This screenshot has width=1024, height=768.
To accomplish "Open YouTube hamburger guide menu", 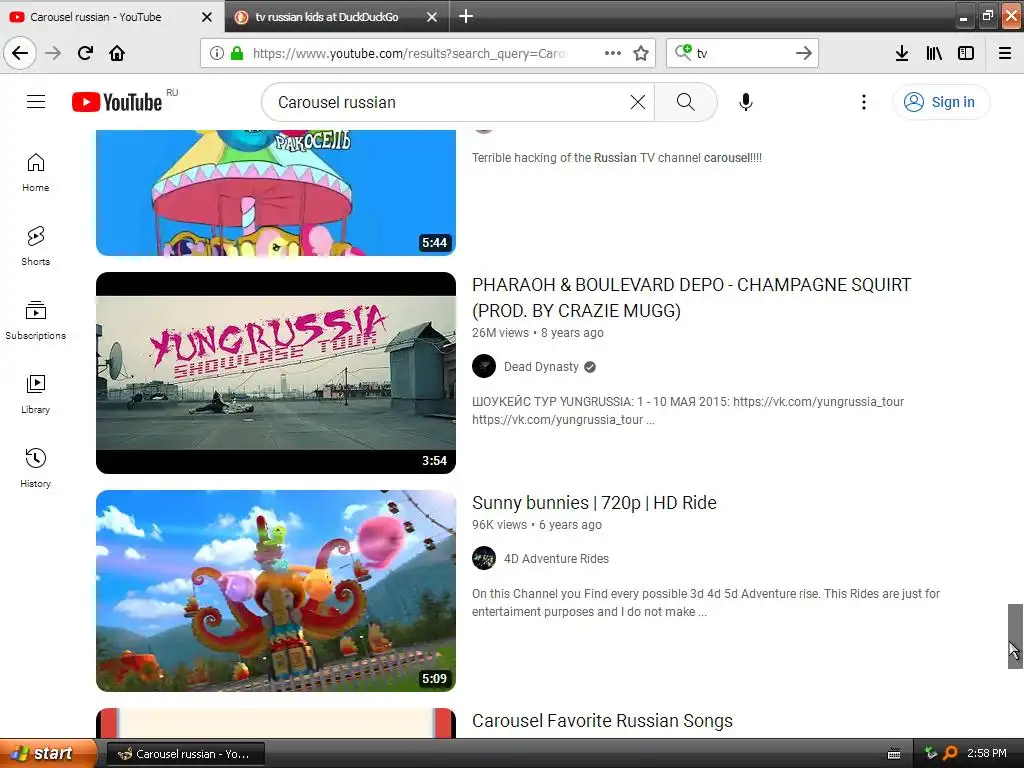I will pyautogui.click(x=36, y=102).
